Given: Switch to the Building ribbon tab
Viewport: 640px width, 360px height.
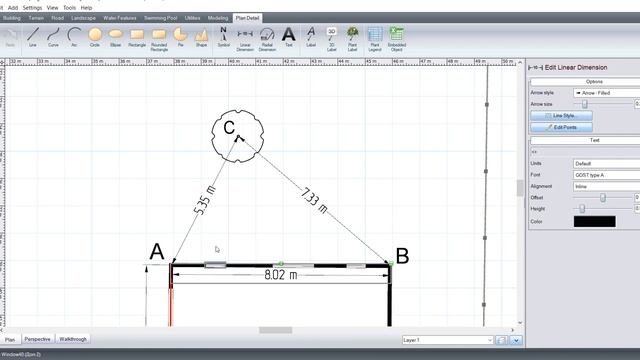Looking at the screenshot, I should pos(11,18).
